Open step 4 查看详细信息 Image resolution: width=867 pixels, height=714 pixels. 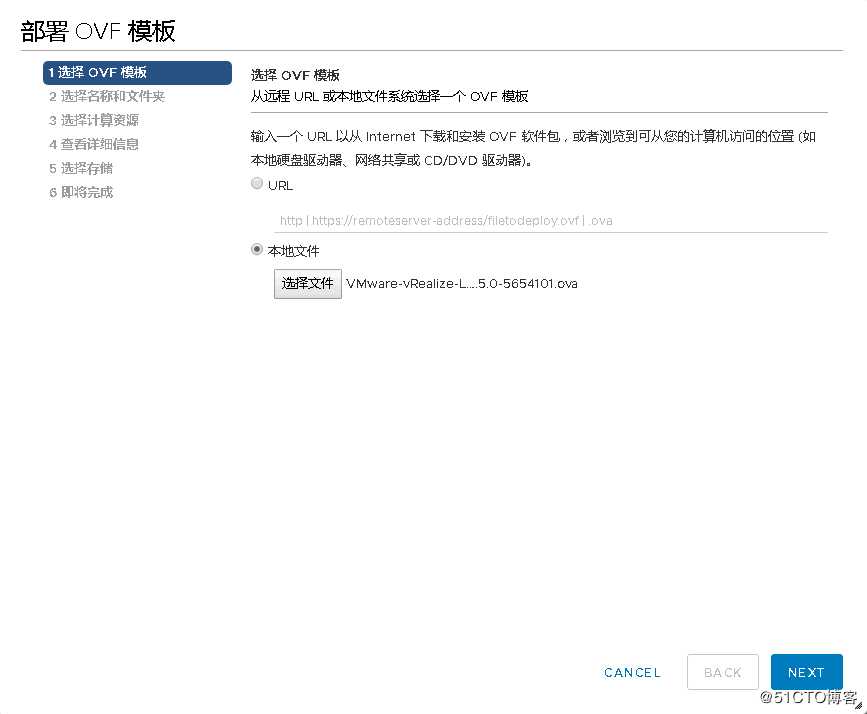coord(94,144)
